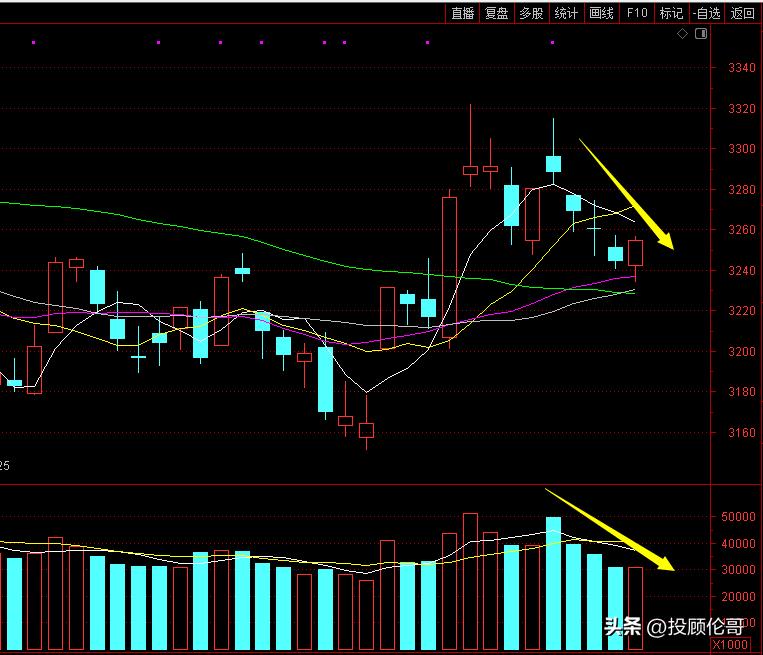Viewport: 763px width, 655px height.
Task: Select the yellow arrow on volume chart
Action: (x=610, y=530)
